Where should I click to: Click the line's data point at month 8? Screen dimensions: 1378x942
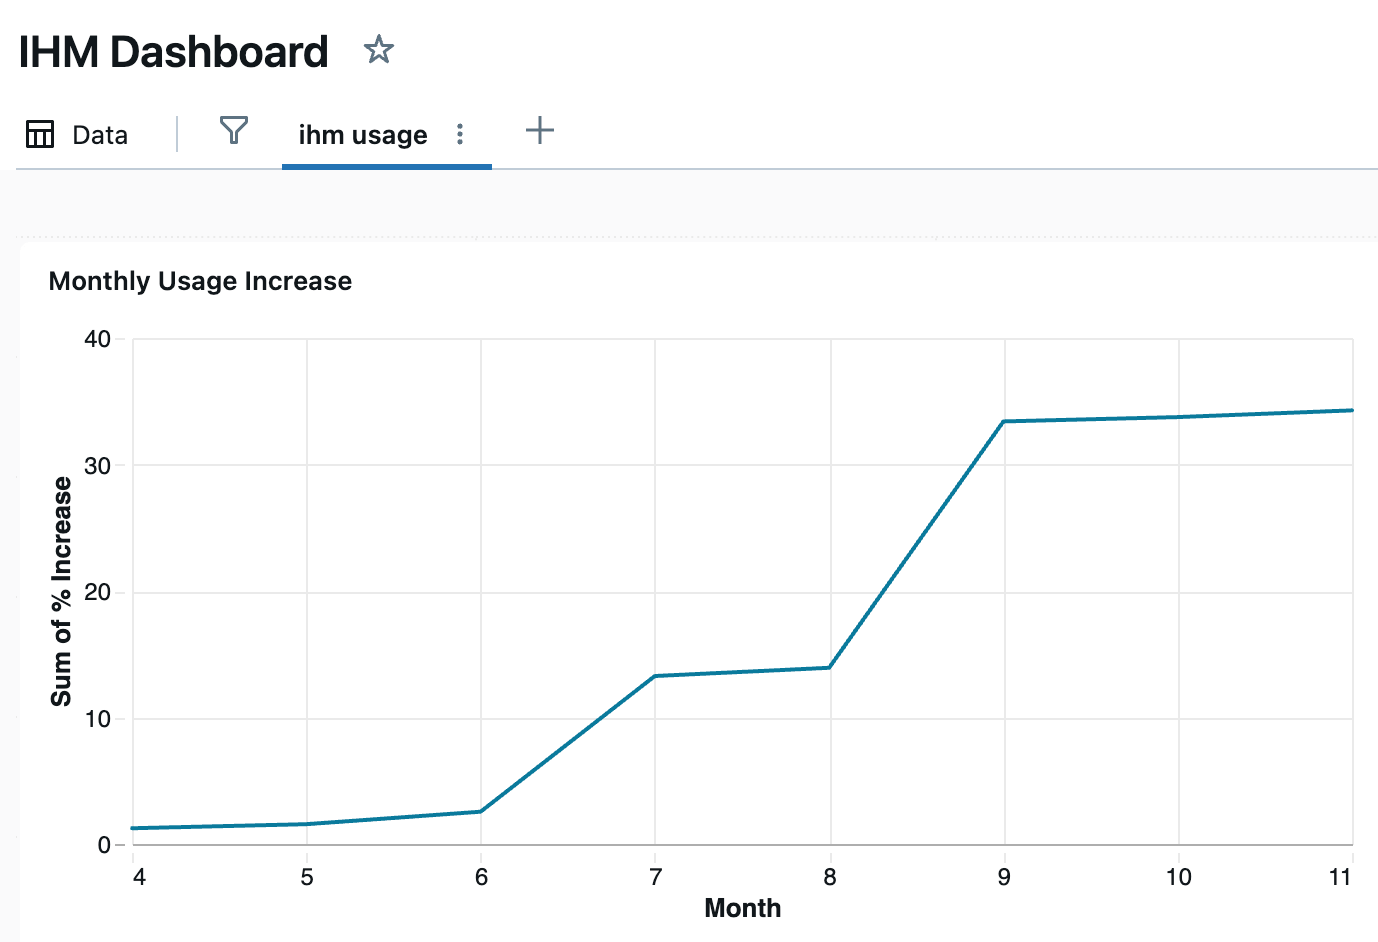pos(830,667)
